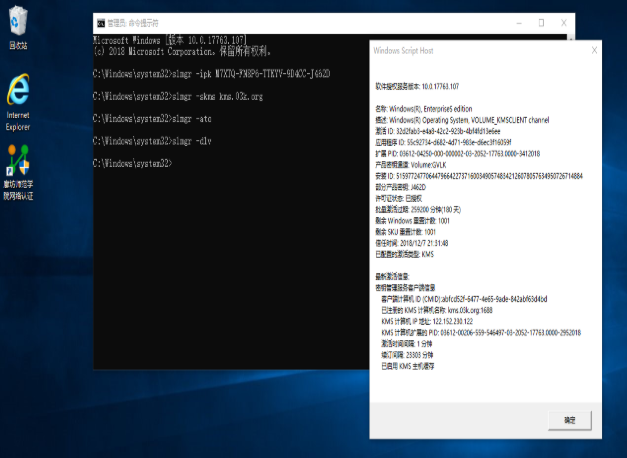This screenshot has width=627, height=458.
Task: Click the slmgr -ato command line
Action: coord(152,118)
